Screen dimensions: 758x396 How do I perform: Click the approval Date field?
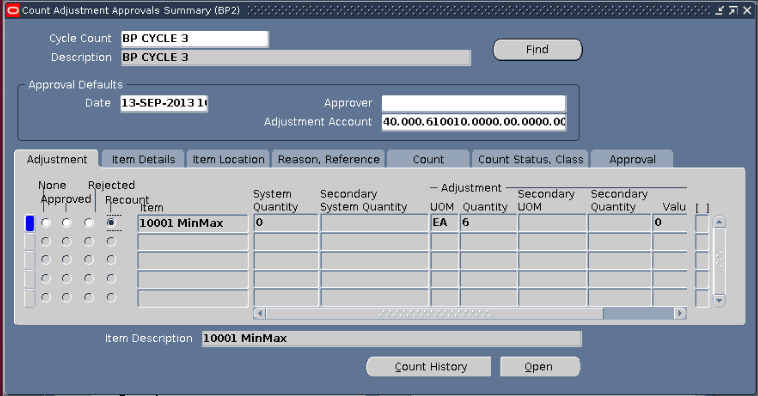(x=164, y=103)
